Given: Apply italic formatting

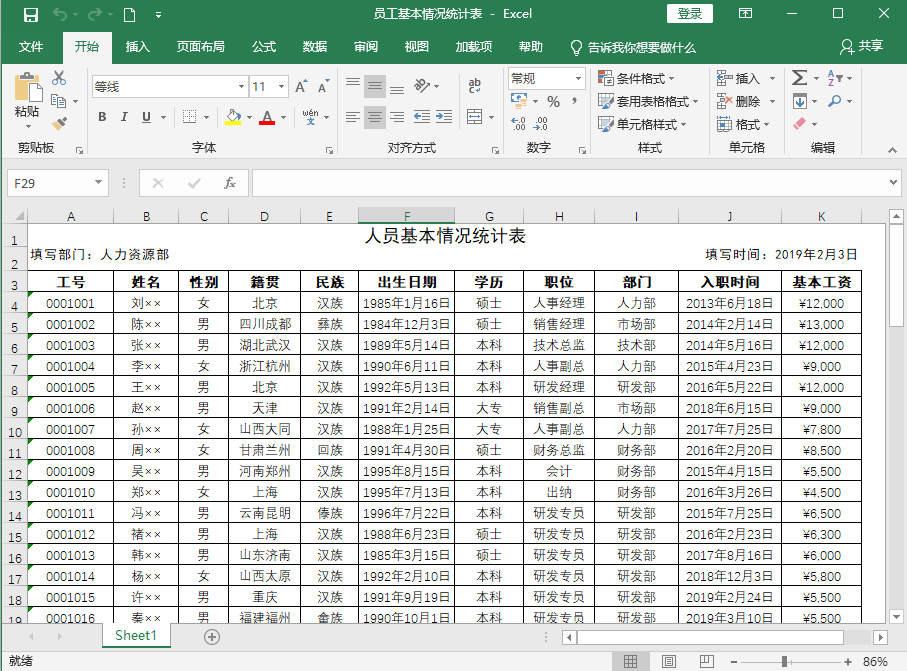Looking at the screenshot, I should [124, 117].
